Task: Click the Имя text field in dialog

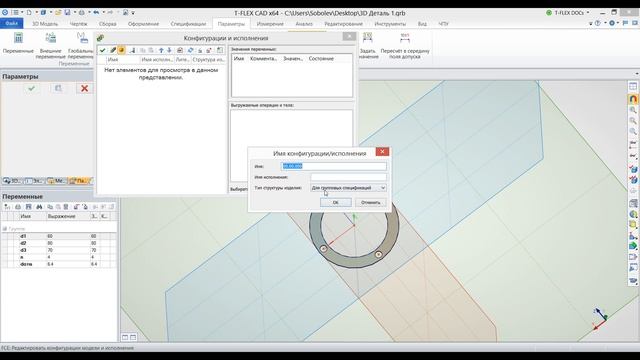Action: pos(334,166)
